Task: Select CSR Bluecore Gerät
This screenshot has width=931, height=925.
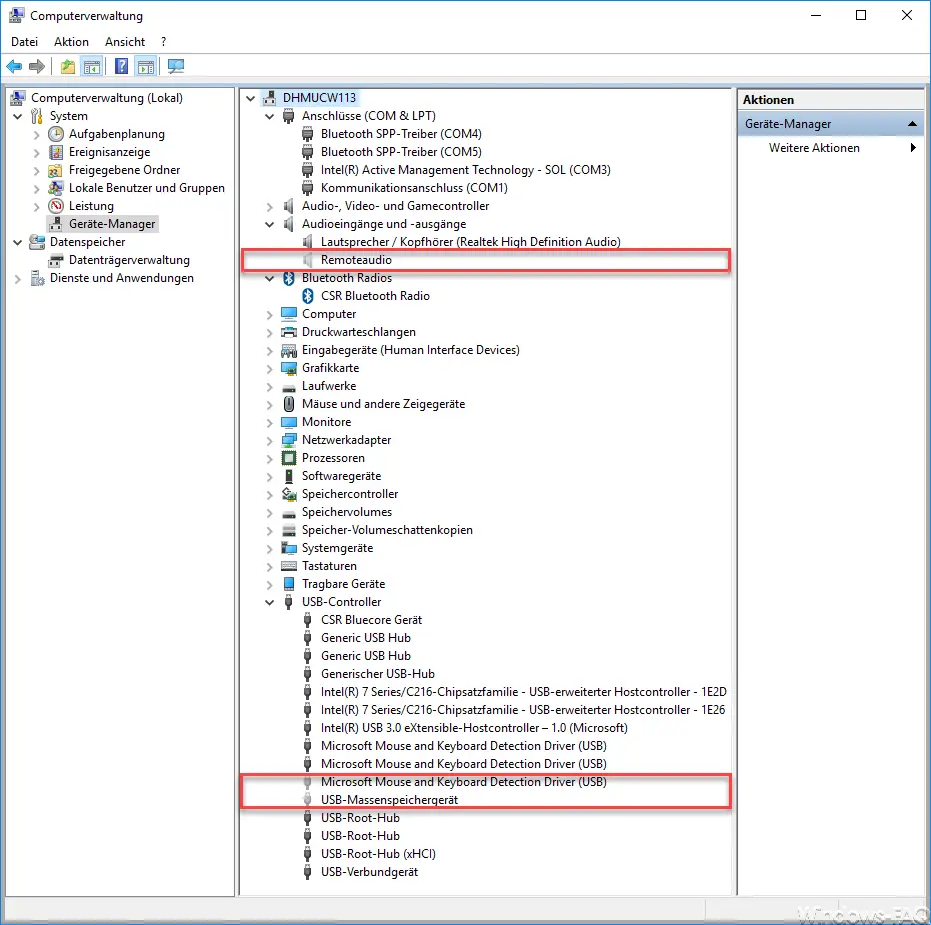Action: (372, 620)
